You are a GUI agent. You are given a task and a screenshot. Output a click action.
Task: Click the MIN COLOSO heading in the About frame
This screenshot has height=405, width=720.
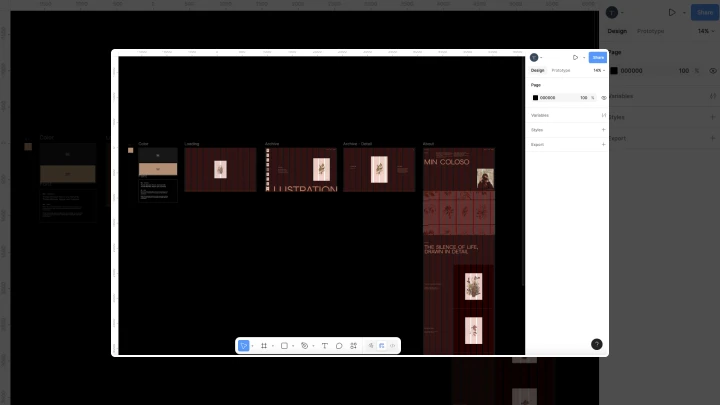[x=447, y=162]
